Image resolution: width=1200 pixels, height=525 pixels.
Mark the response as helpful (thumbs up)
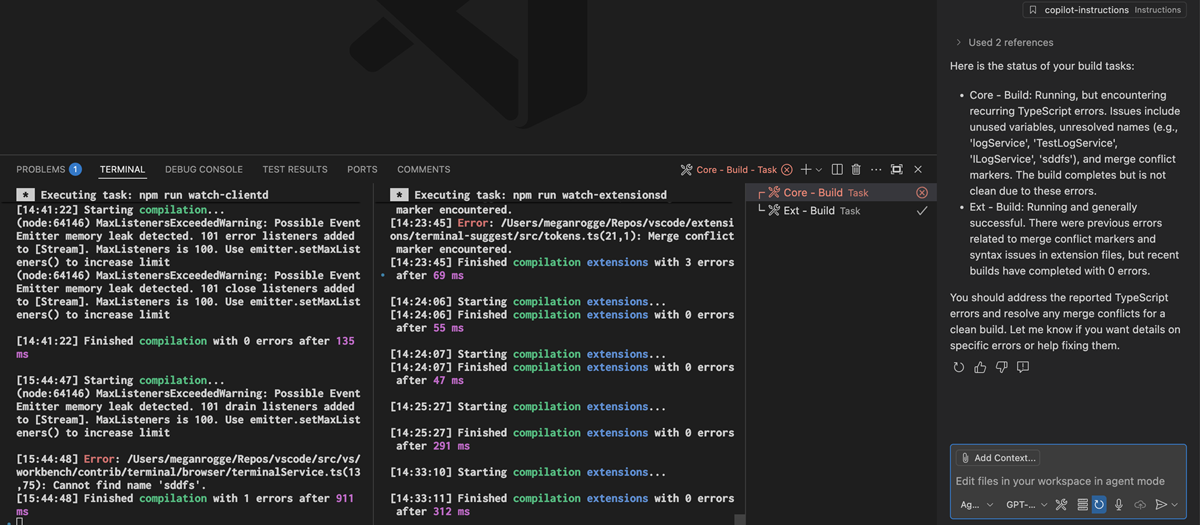tap(980, 367)
